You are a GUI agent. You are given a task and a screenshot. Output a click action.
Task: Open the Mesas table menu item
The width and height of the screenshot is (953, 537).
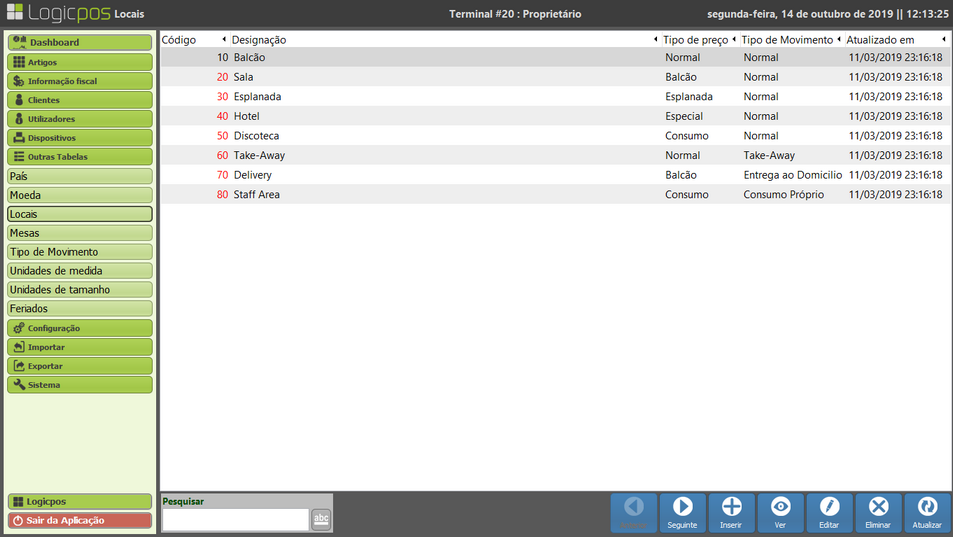(x=80, y=233)
